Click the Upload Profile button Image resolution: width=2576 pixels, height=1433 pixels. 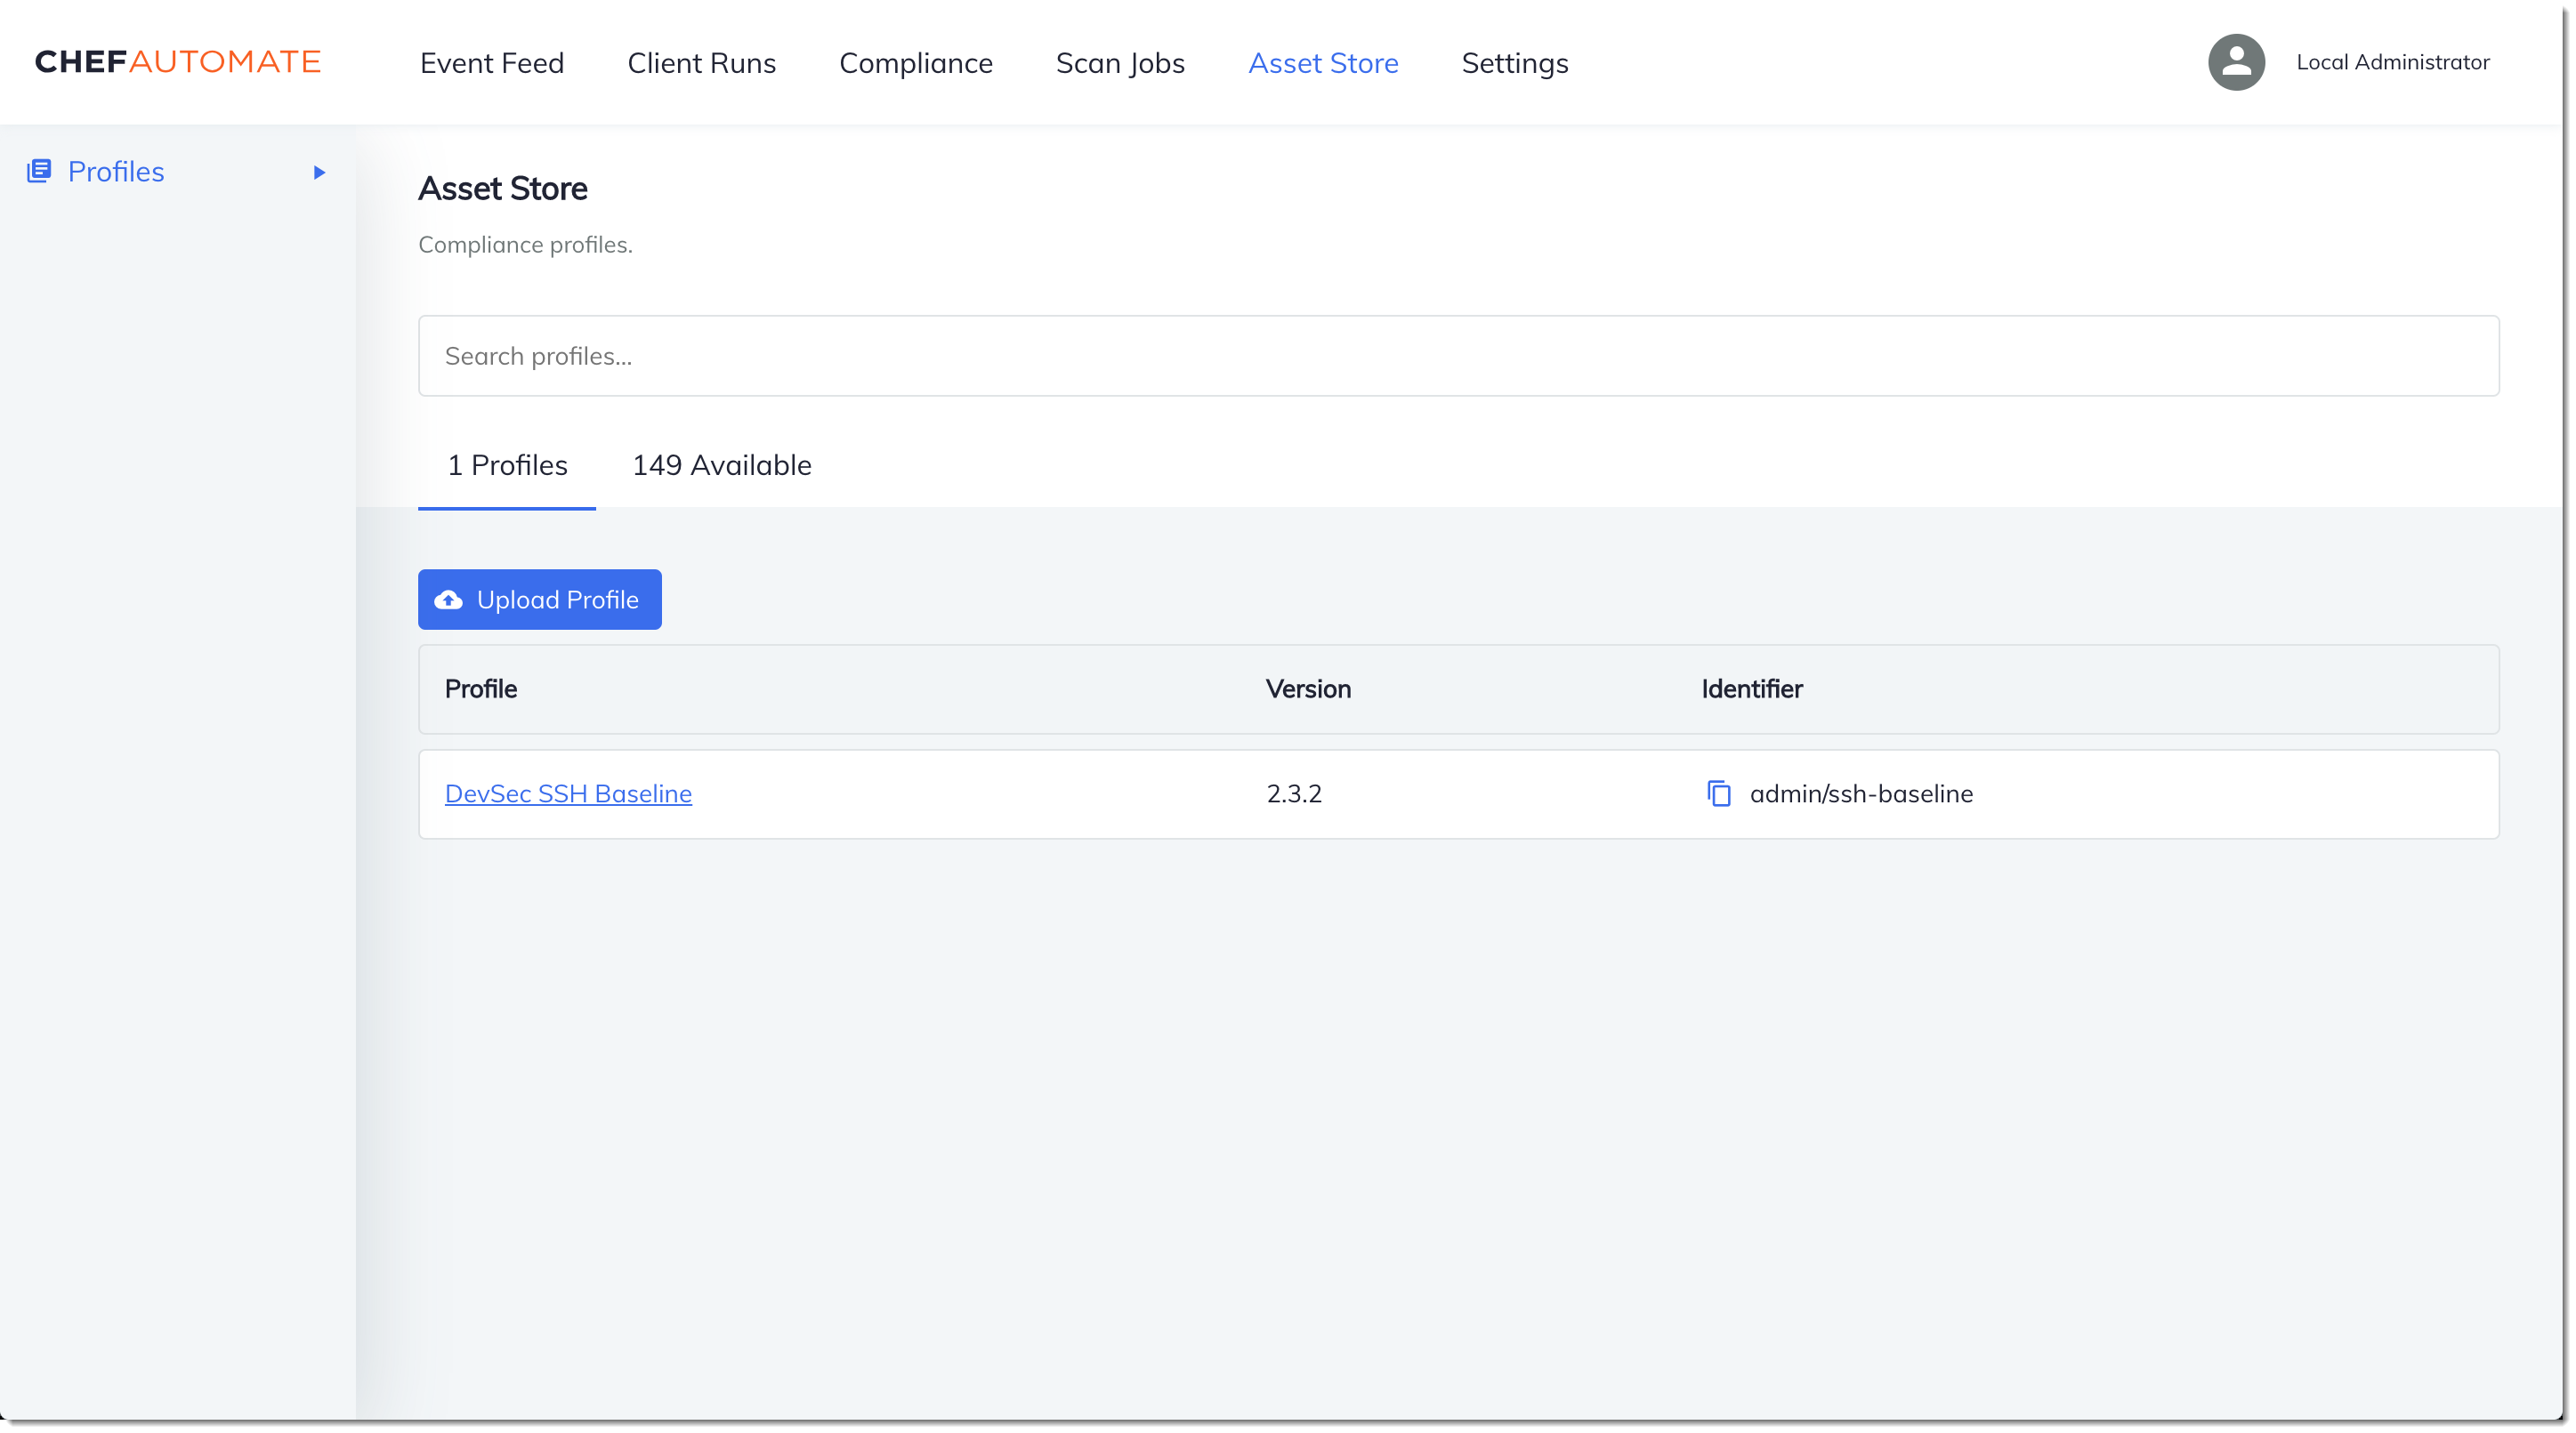[x=540, y=599]
